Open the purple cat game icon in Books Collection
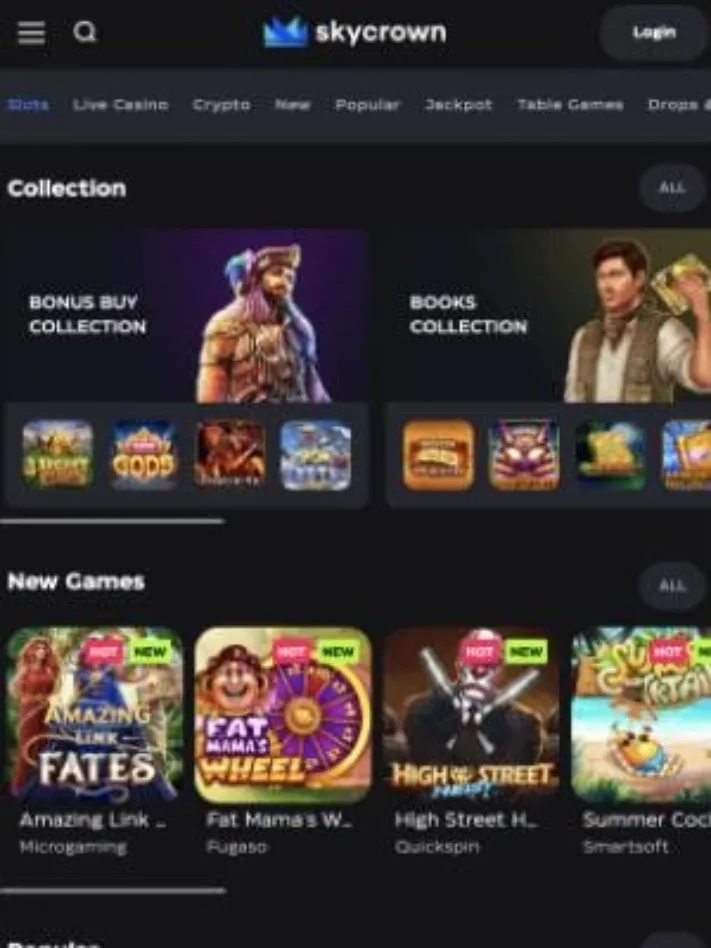Screen dimensions: 711x948 [524, 455]
